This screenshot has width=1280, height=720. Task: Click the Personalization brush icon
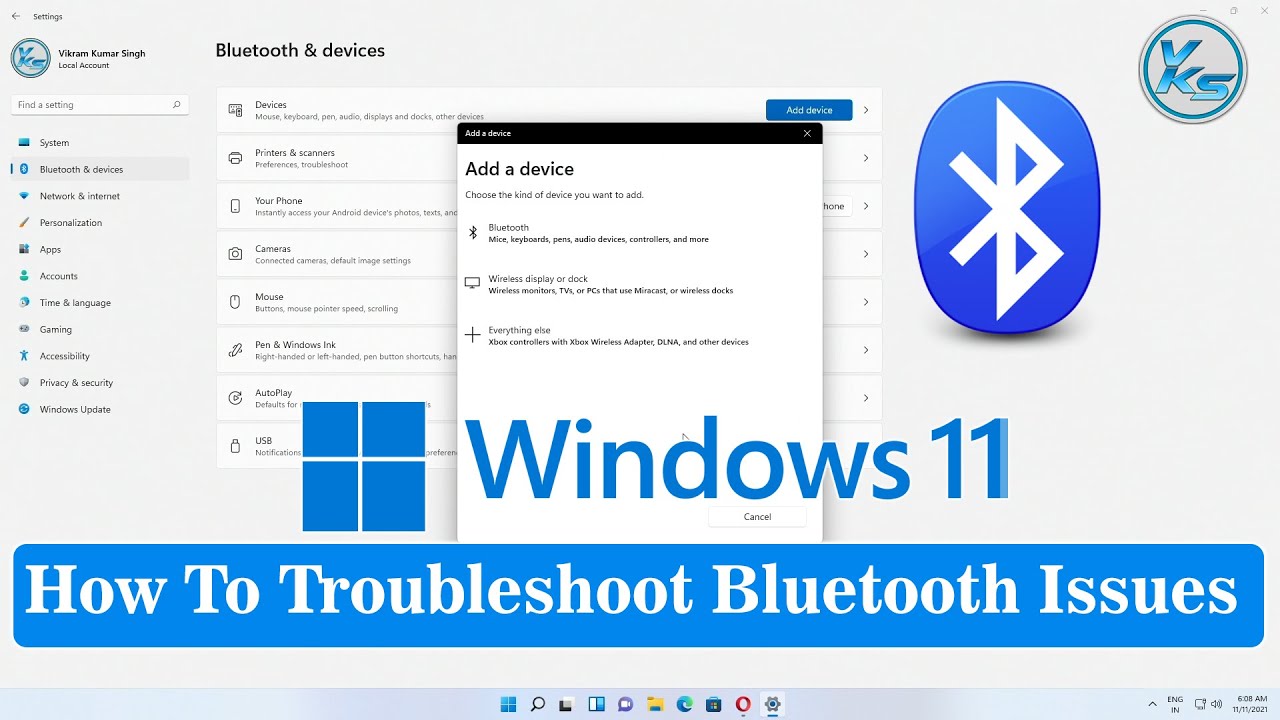[x=24, y=223]
